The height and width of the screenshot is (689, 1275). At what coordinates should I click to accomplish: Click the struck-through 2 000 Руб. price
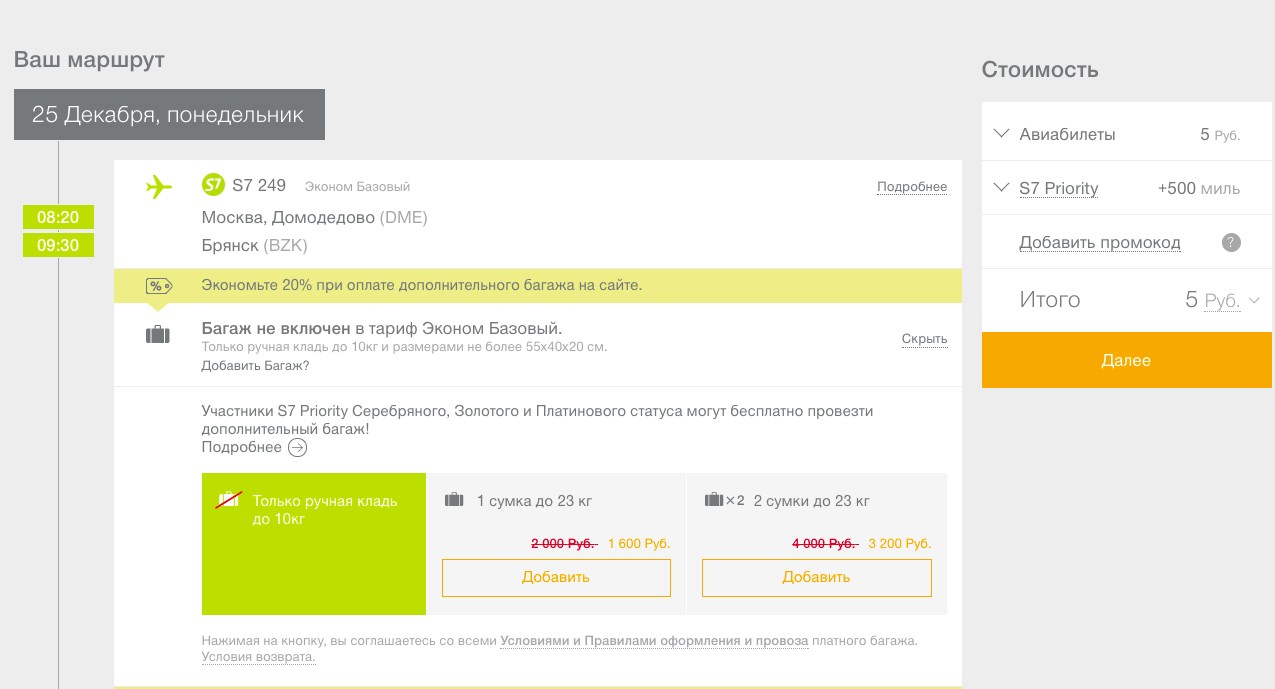564,544
